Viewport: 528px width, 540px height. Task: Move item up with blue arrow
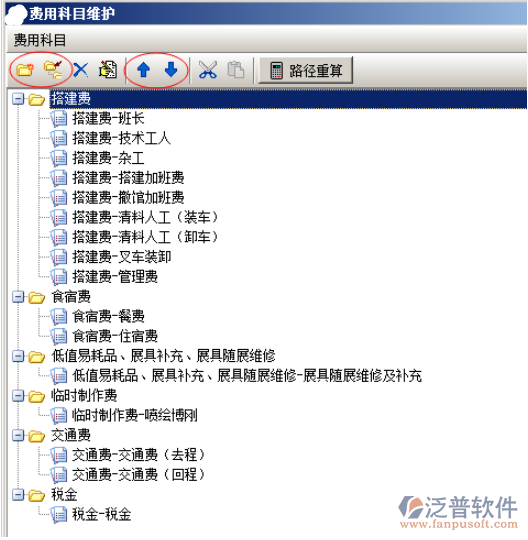point(143,70)
